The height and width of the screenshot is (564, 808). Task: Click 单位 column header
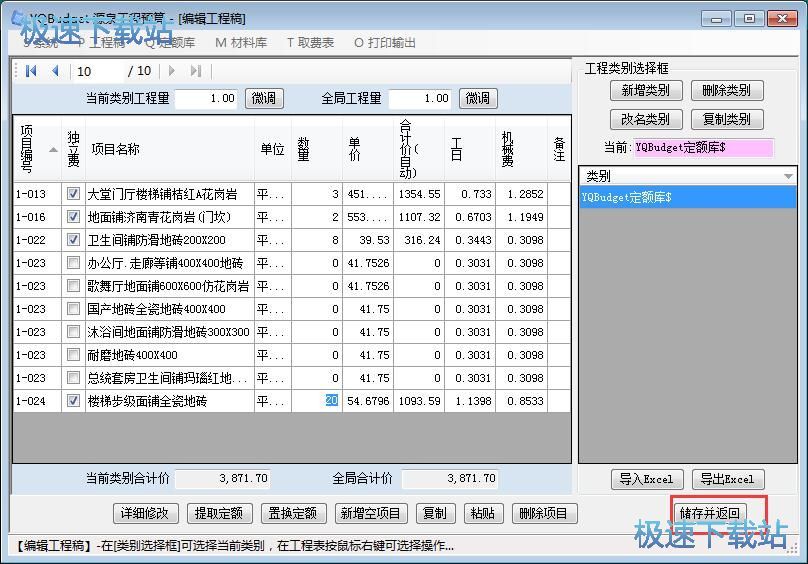[x=273, y=149]
